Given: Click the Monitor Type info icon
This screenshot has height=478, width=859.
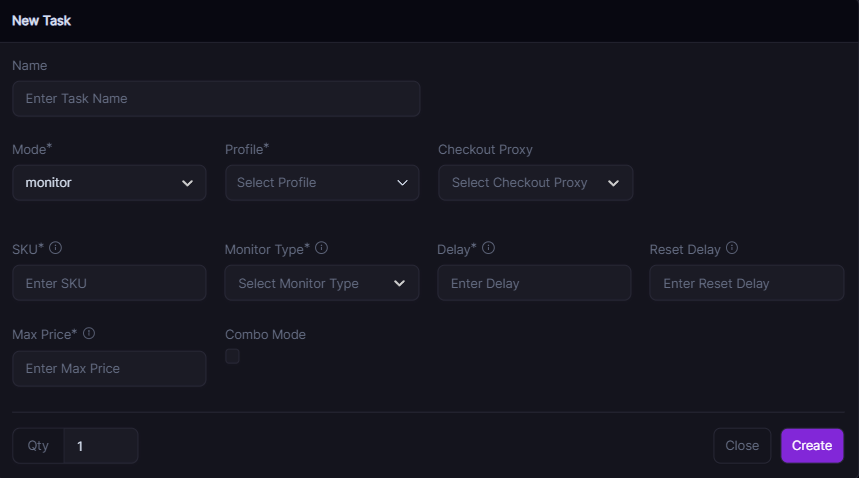Looking at the screenshot, I should click(321, 248).
